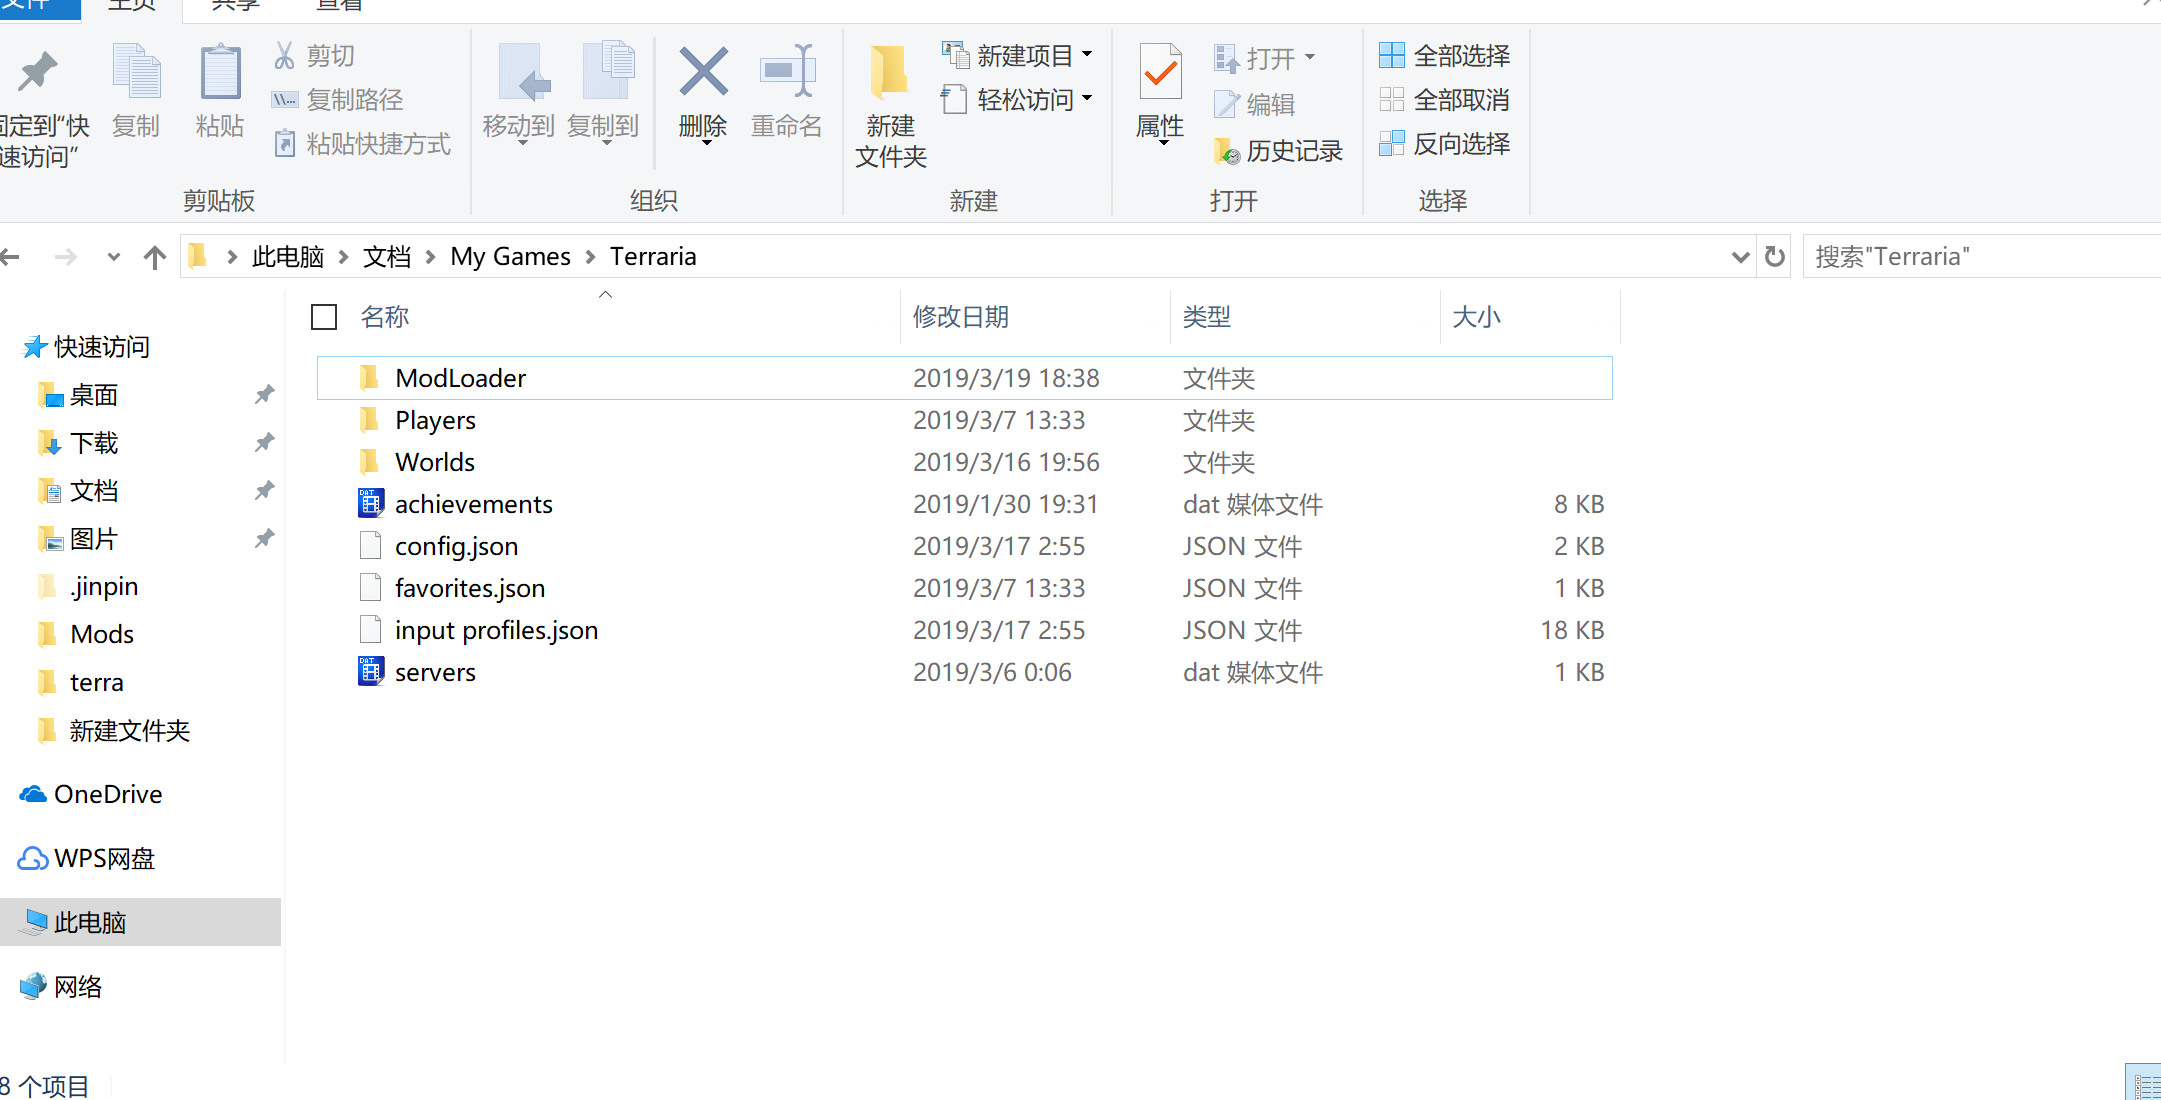Viewport: 2161px width, 1100px height.
Task: Rename the selected item via 重命名 icon
Action: click(x=787, y=95)
